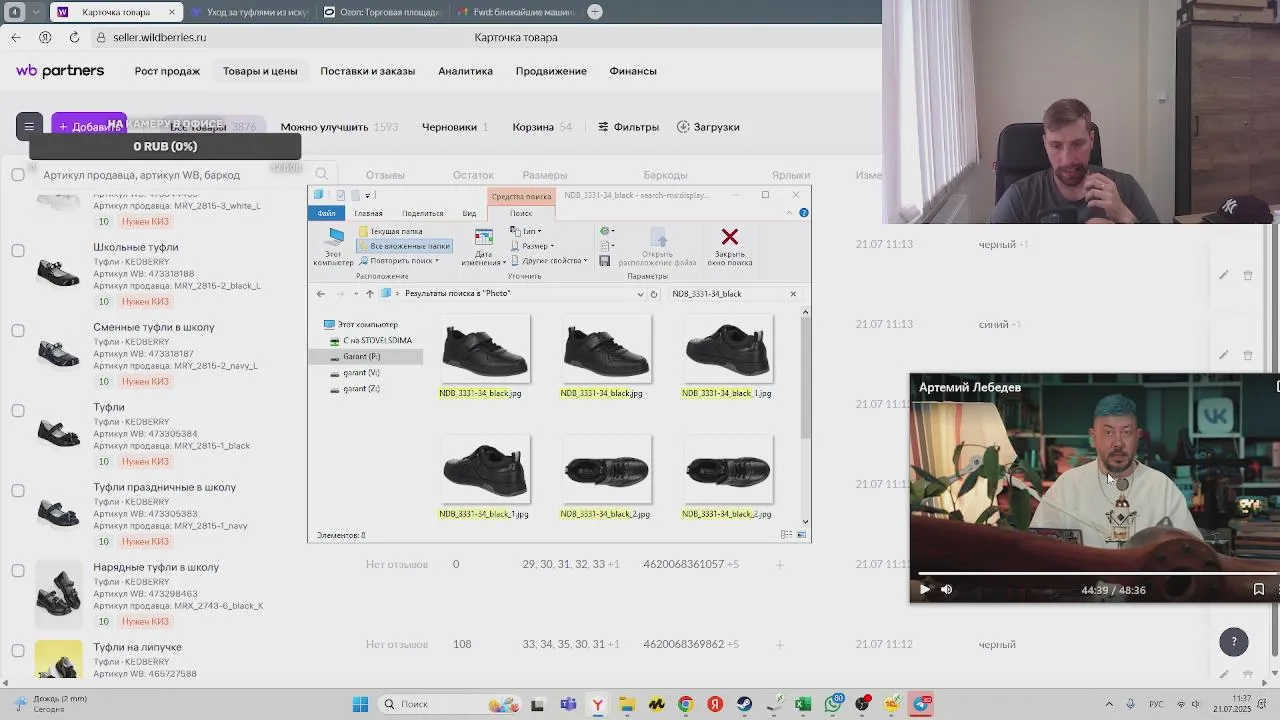Open WhatsApp from the taskbar
The width and height of the screenshot is (1280, 720).
coord(833,704)
